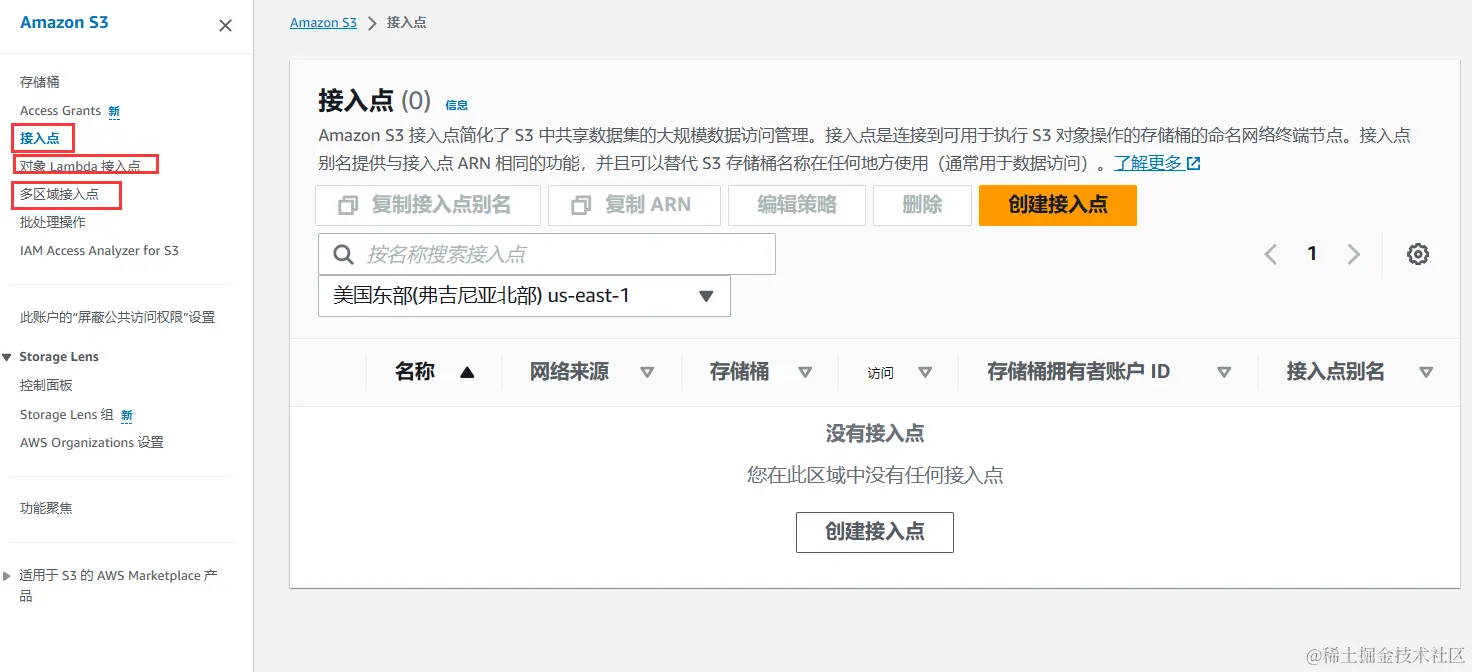
Task: Open Storage Lens 组 in sidebar
Action: 67,415
